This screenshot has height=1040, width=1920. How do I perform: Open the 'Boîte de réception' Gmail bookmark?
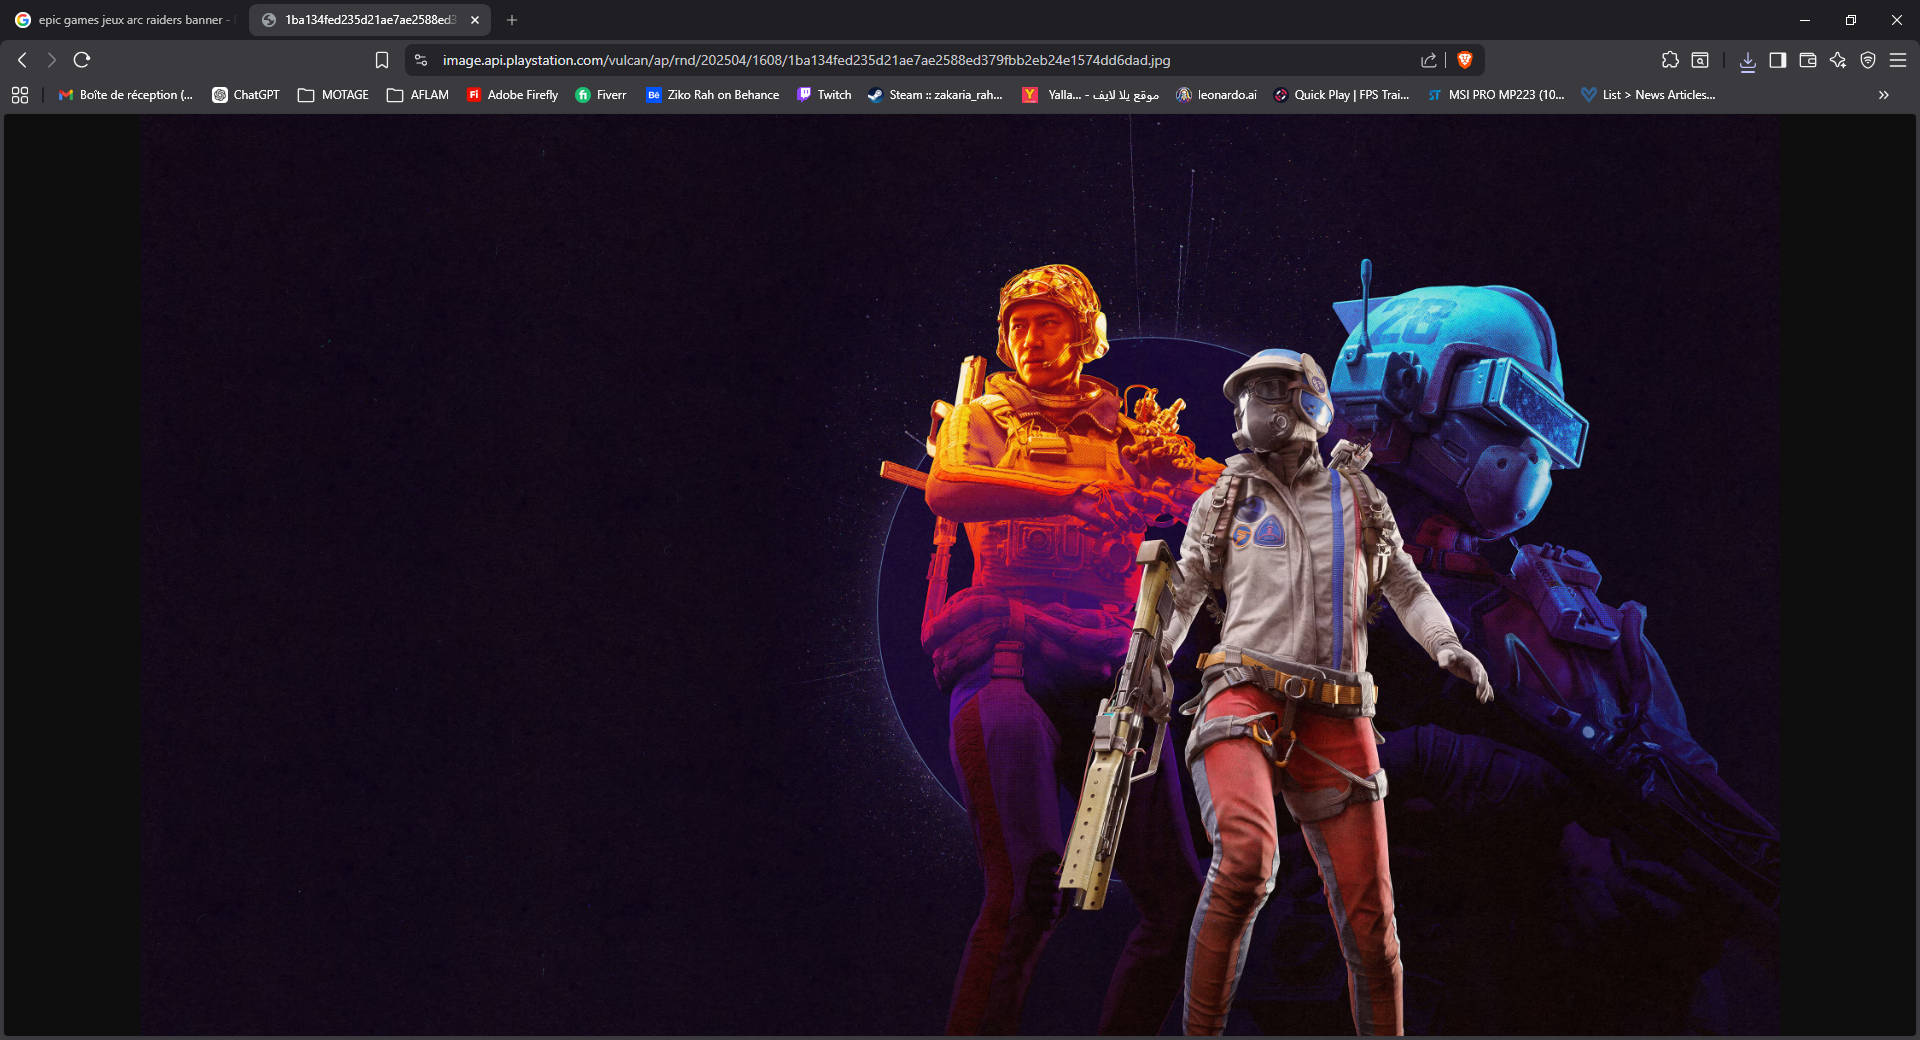(x=126, y=95)
